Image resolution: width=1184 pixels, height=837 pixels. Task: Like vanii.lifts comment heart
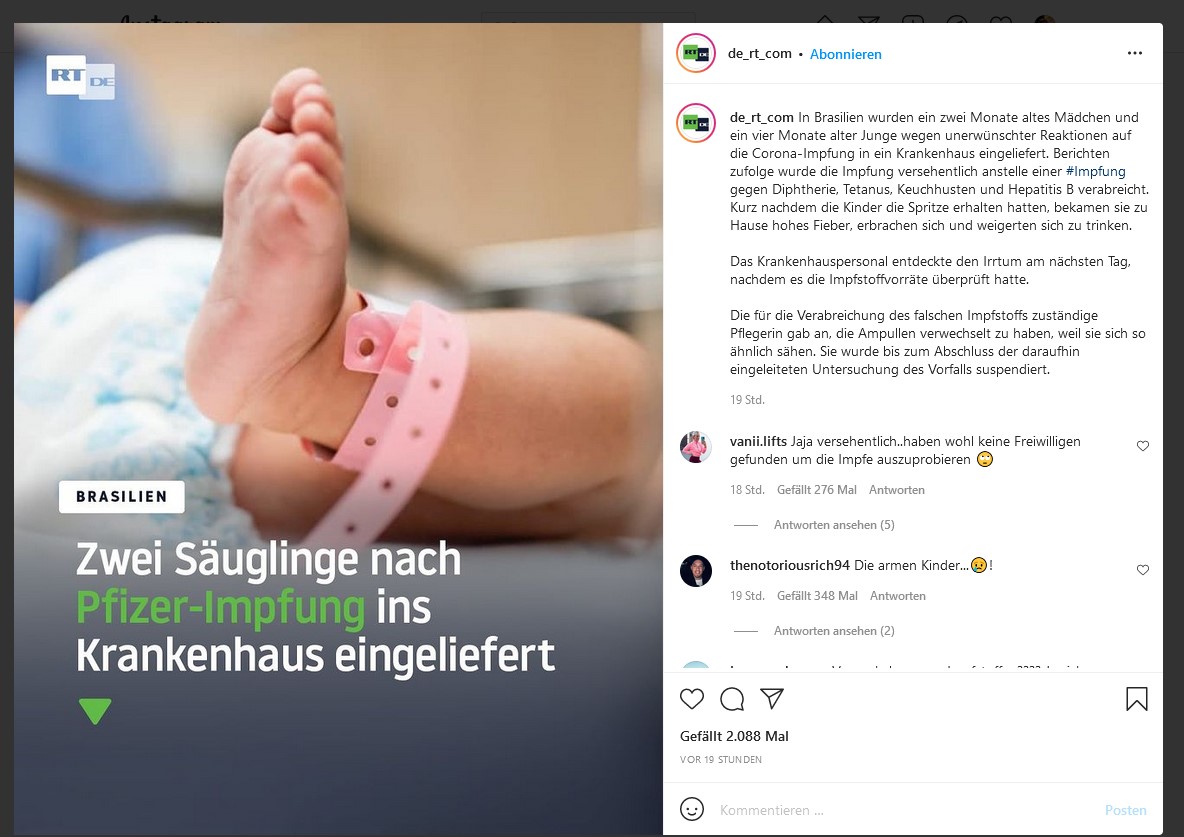coord(1142,446)
